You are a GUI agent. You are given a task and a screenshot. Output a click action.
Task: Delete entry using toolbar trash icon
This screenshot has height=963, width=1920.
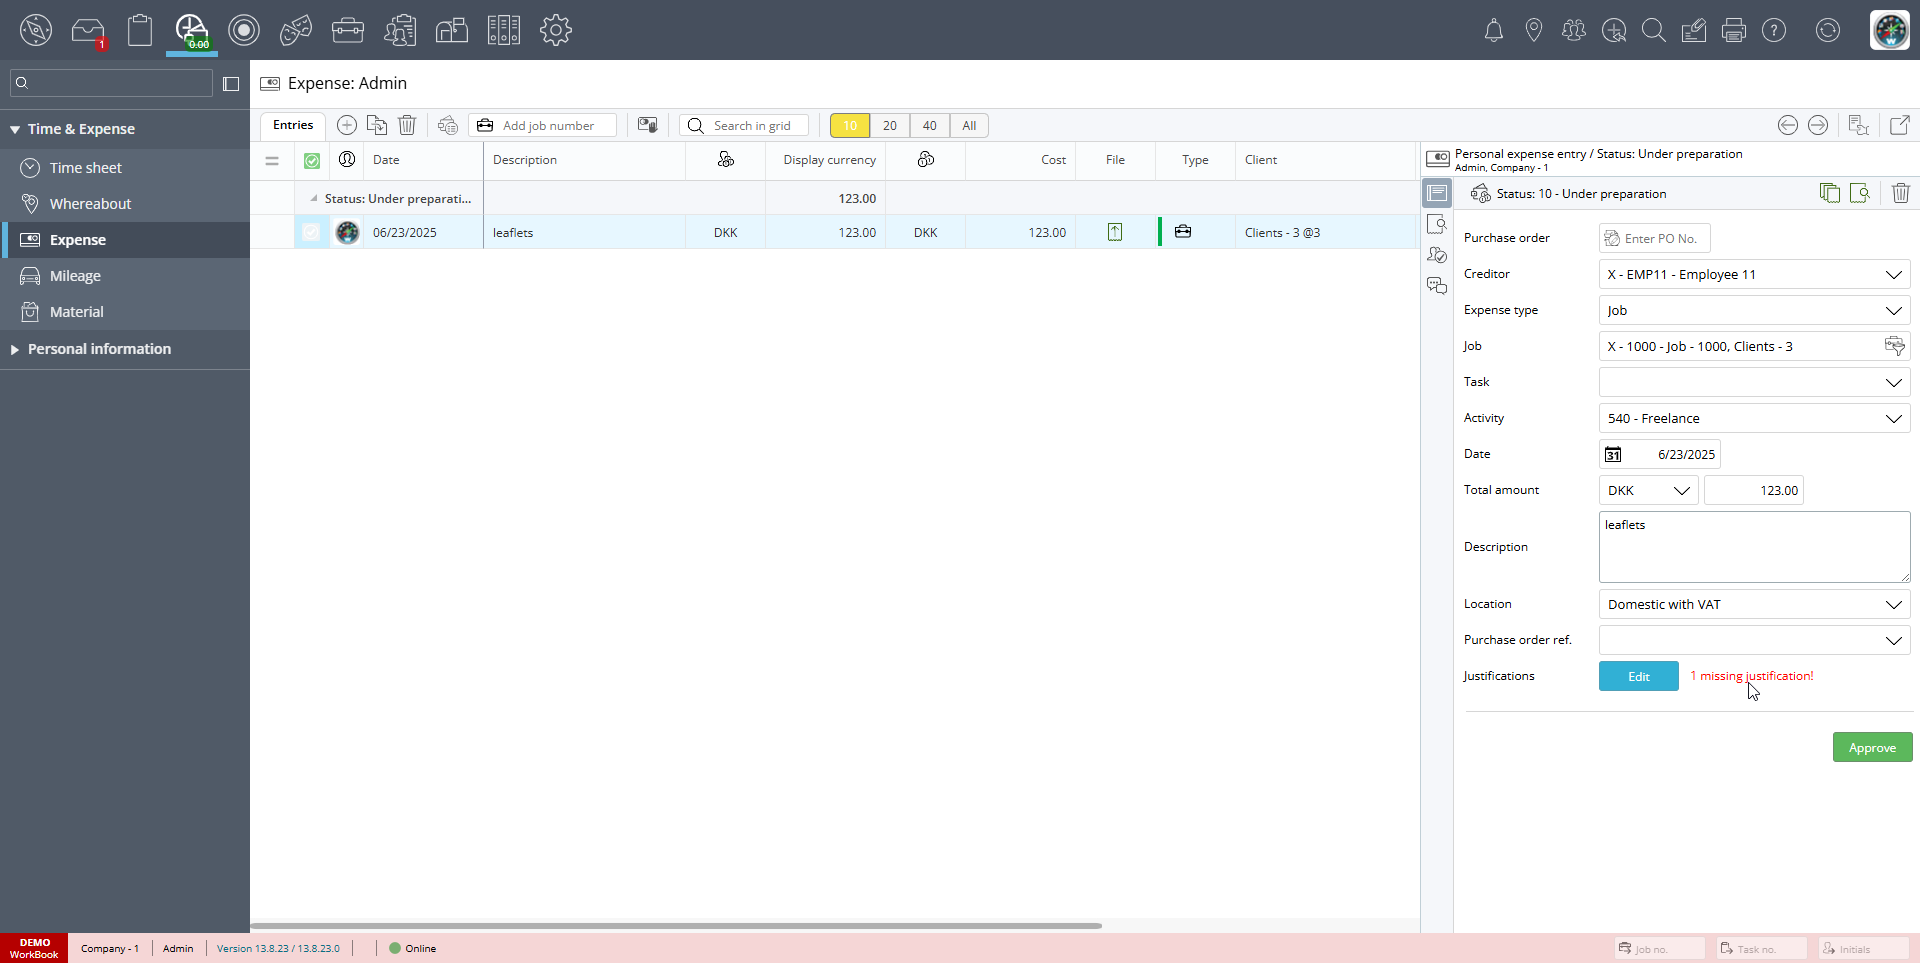pyautogui.click(x=407, y=125)
